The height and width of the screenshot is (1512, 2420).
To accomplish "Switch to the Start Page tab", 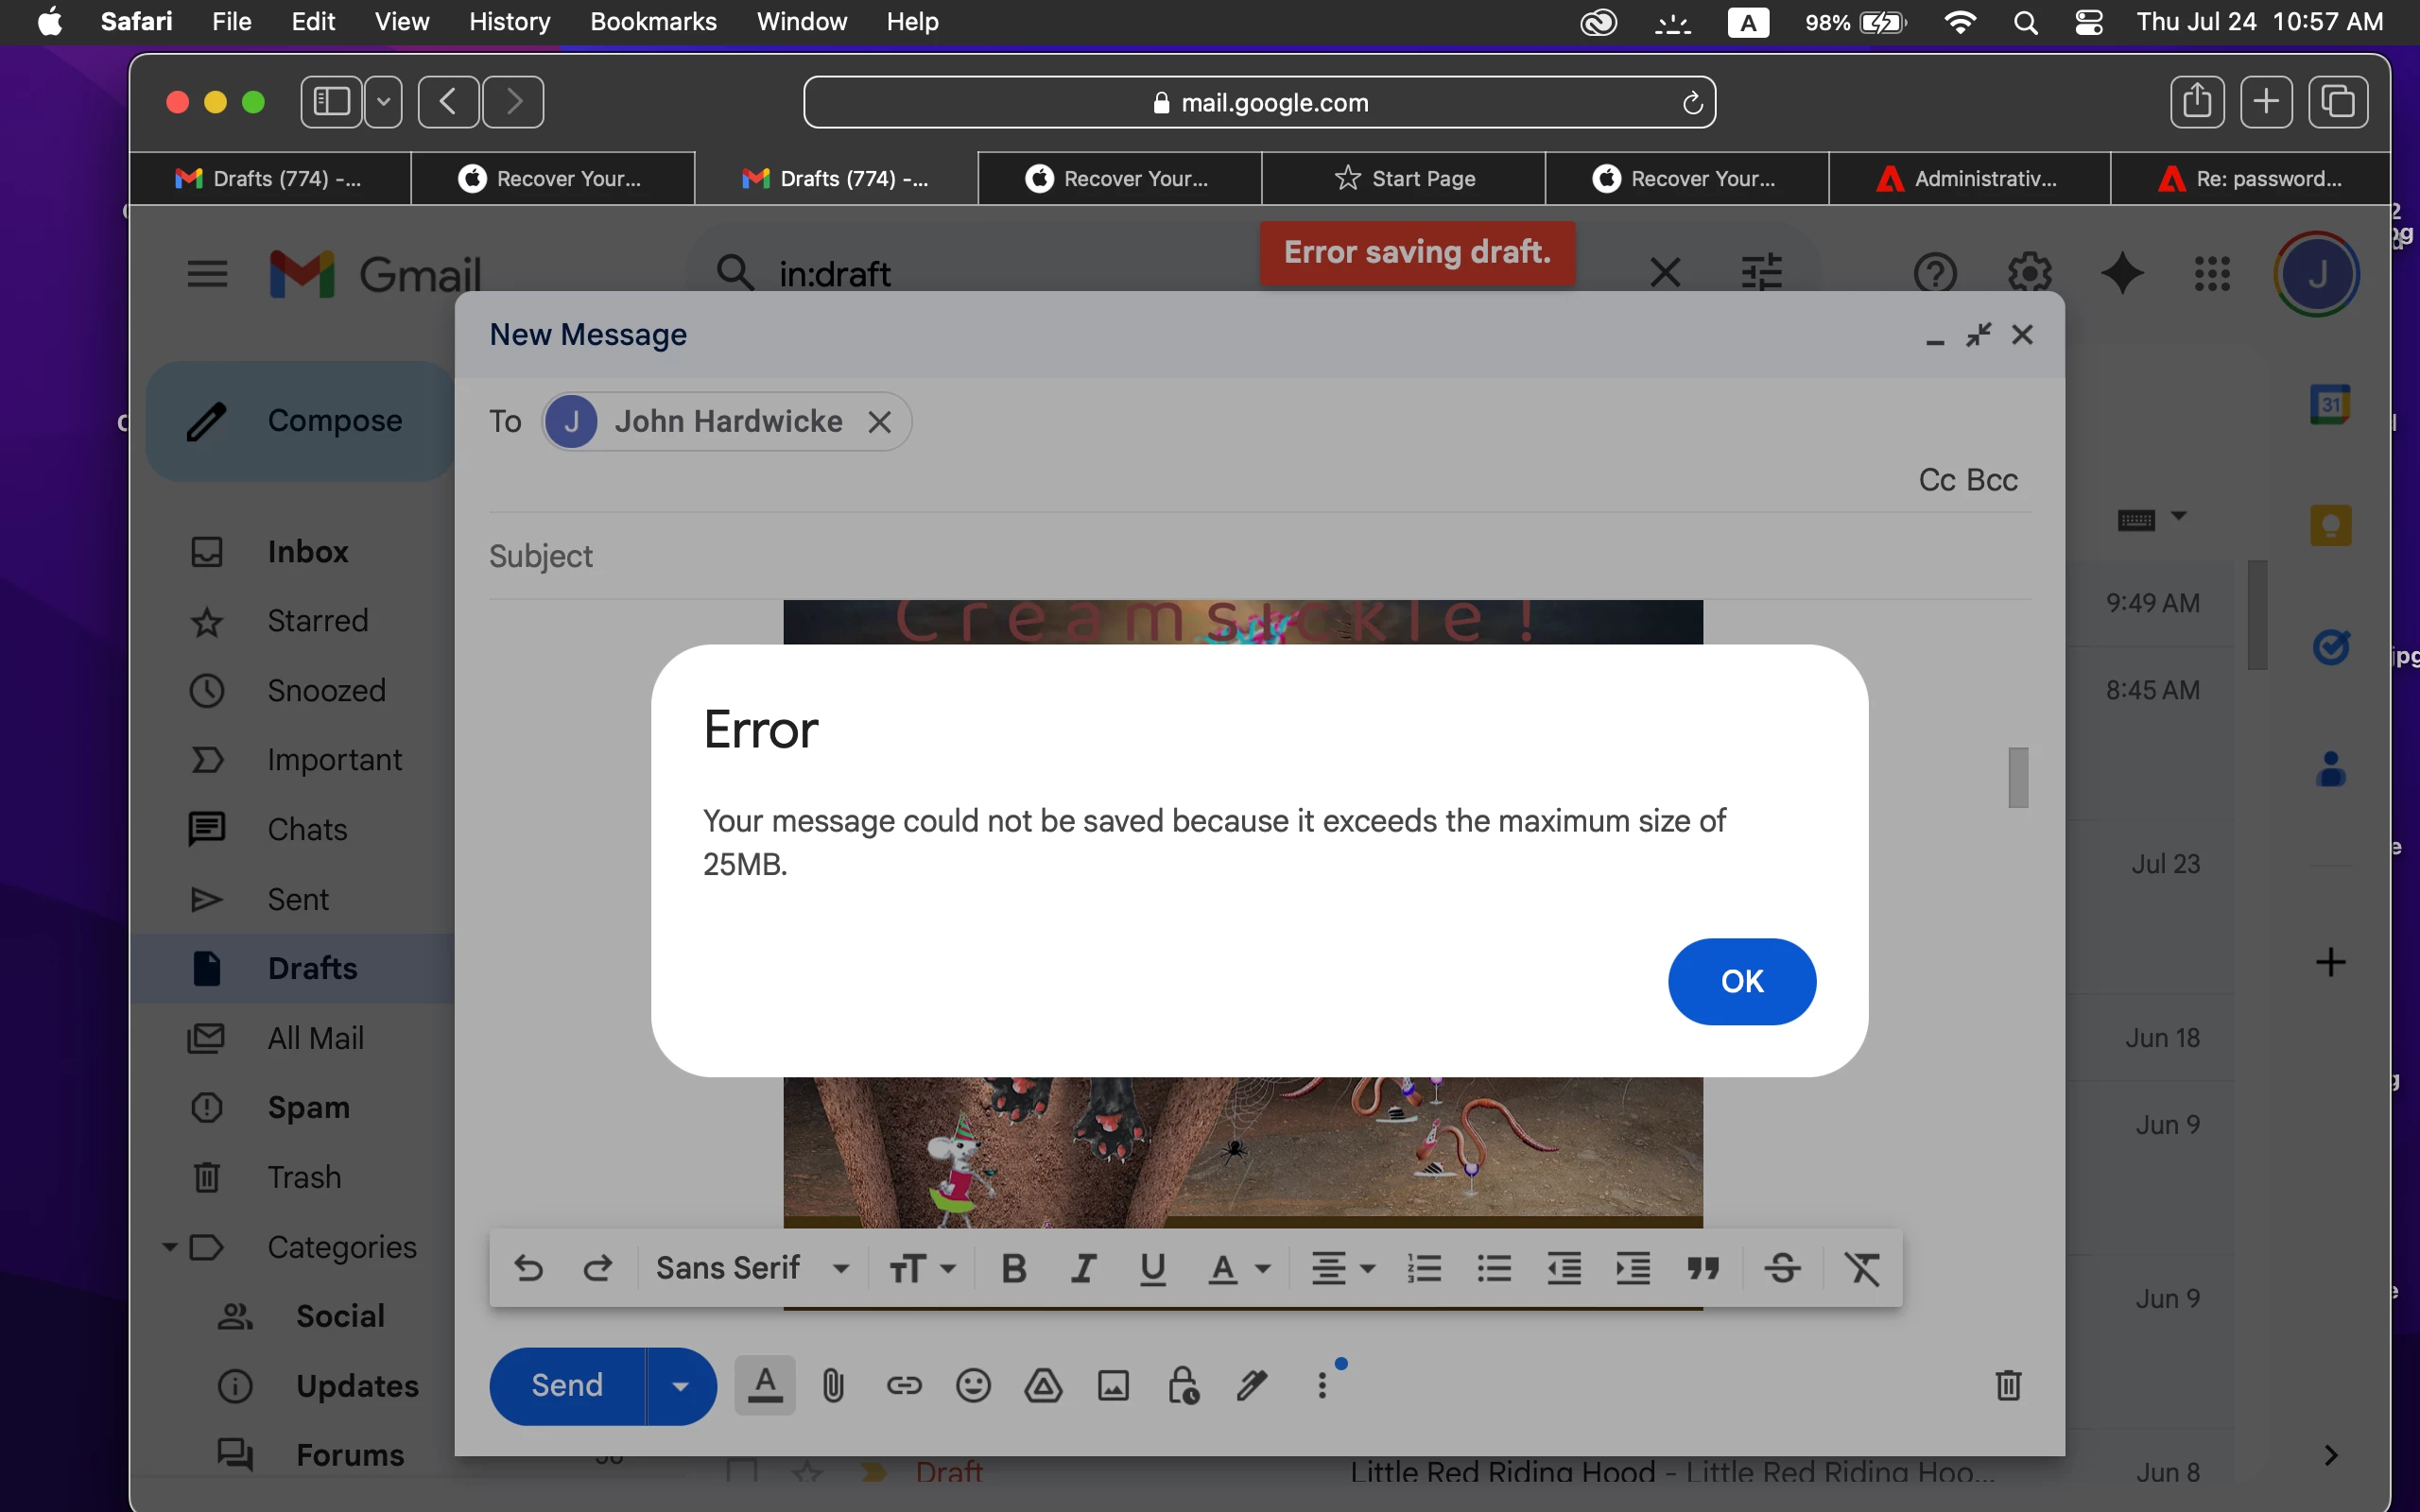I will pyautogui.click(x=1403, y=178).
